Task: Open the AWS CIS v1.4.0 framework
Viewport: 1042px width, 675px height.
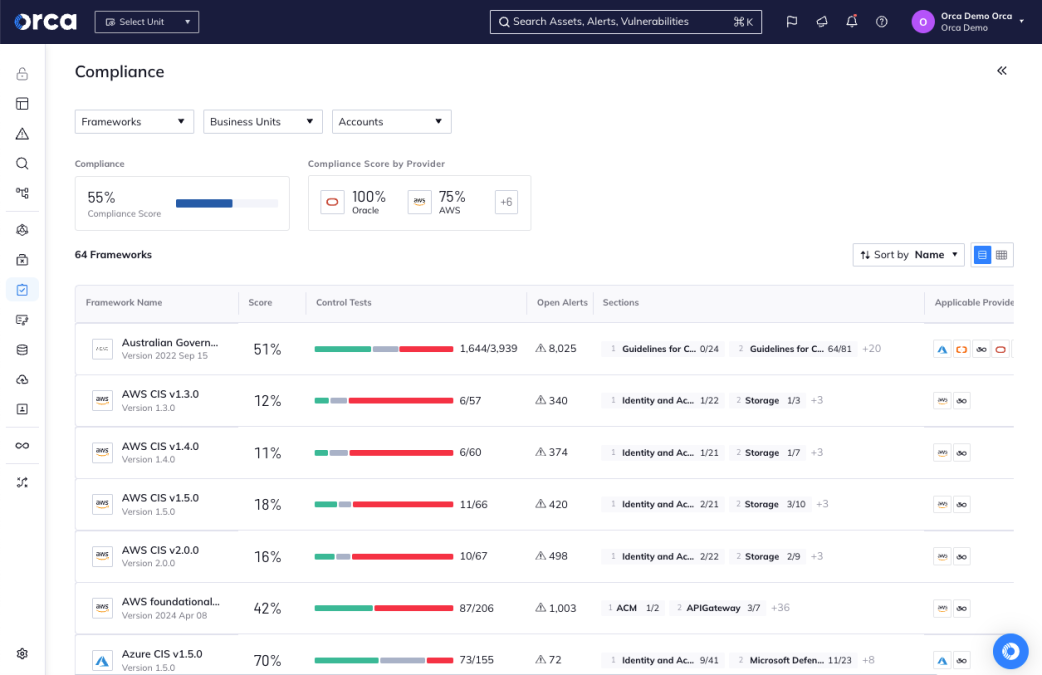Action: (544, 452)
